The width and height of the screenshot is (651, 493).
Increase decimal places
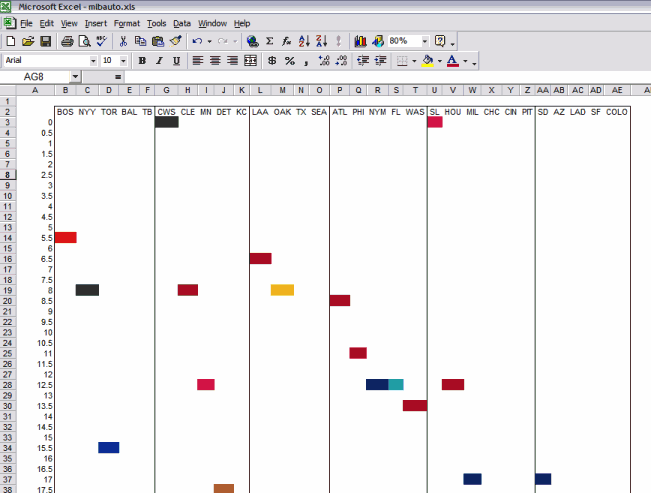[324, 61]
